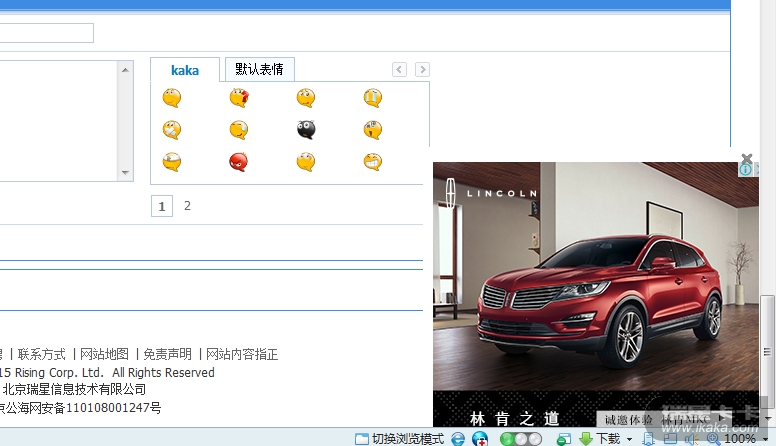Viewport: 776px width, 446px height.
Task: Pick the black shocked-face emoticon
Action: (306, 130)
